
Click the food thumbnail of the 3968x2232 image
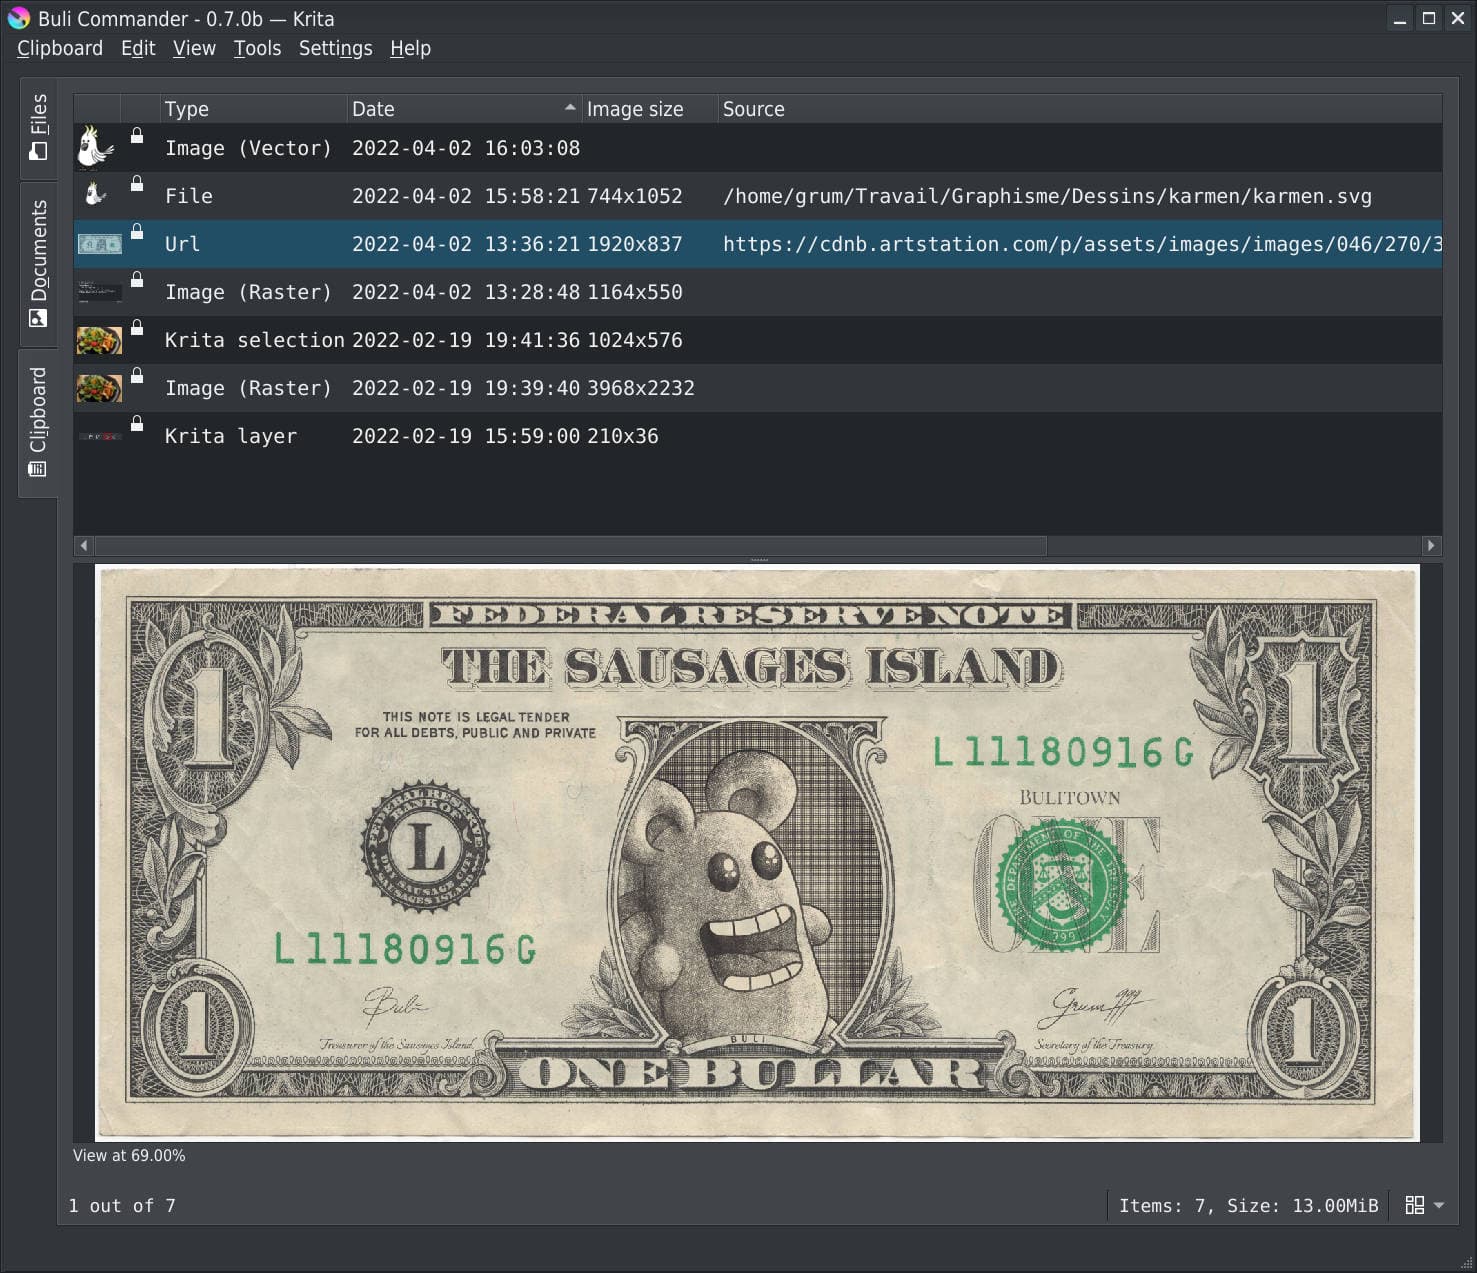click(x=99, y=388)
